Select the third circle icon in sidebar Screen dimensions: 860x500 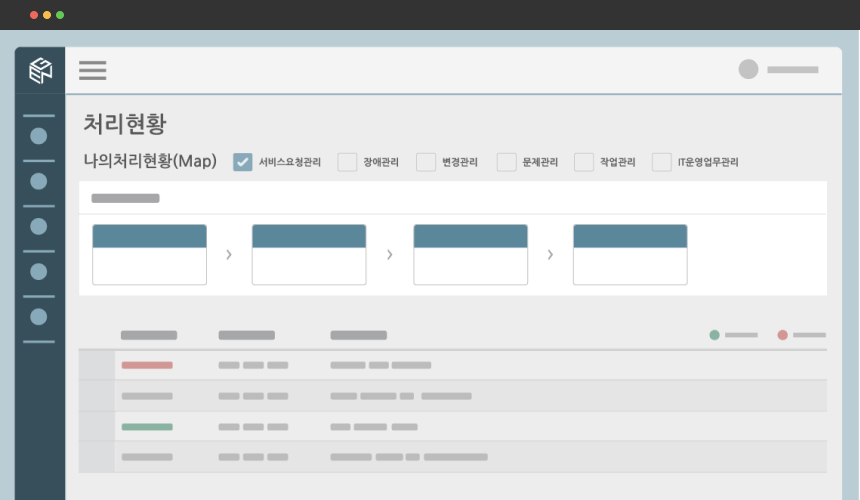39,226
